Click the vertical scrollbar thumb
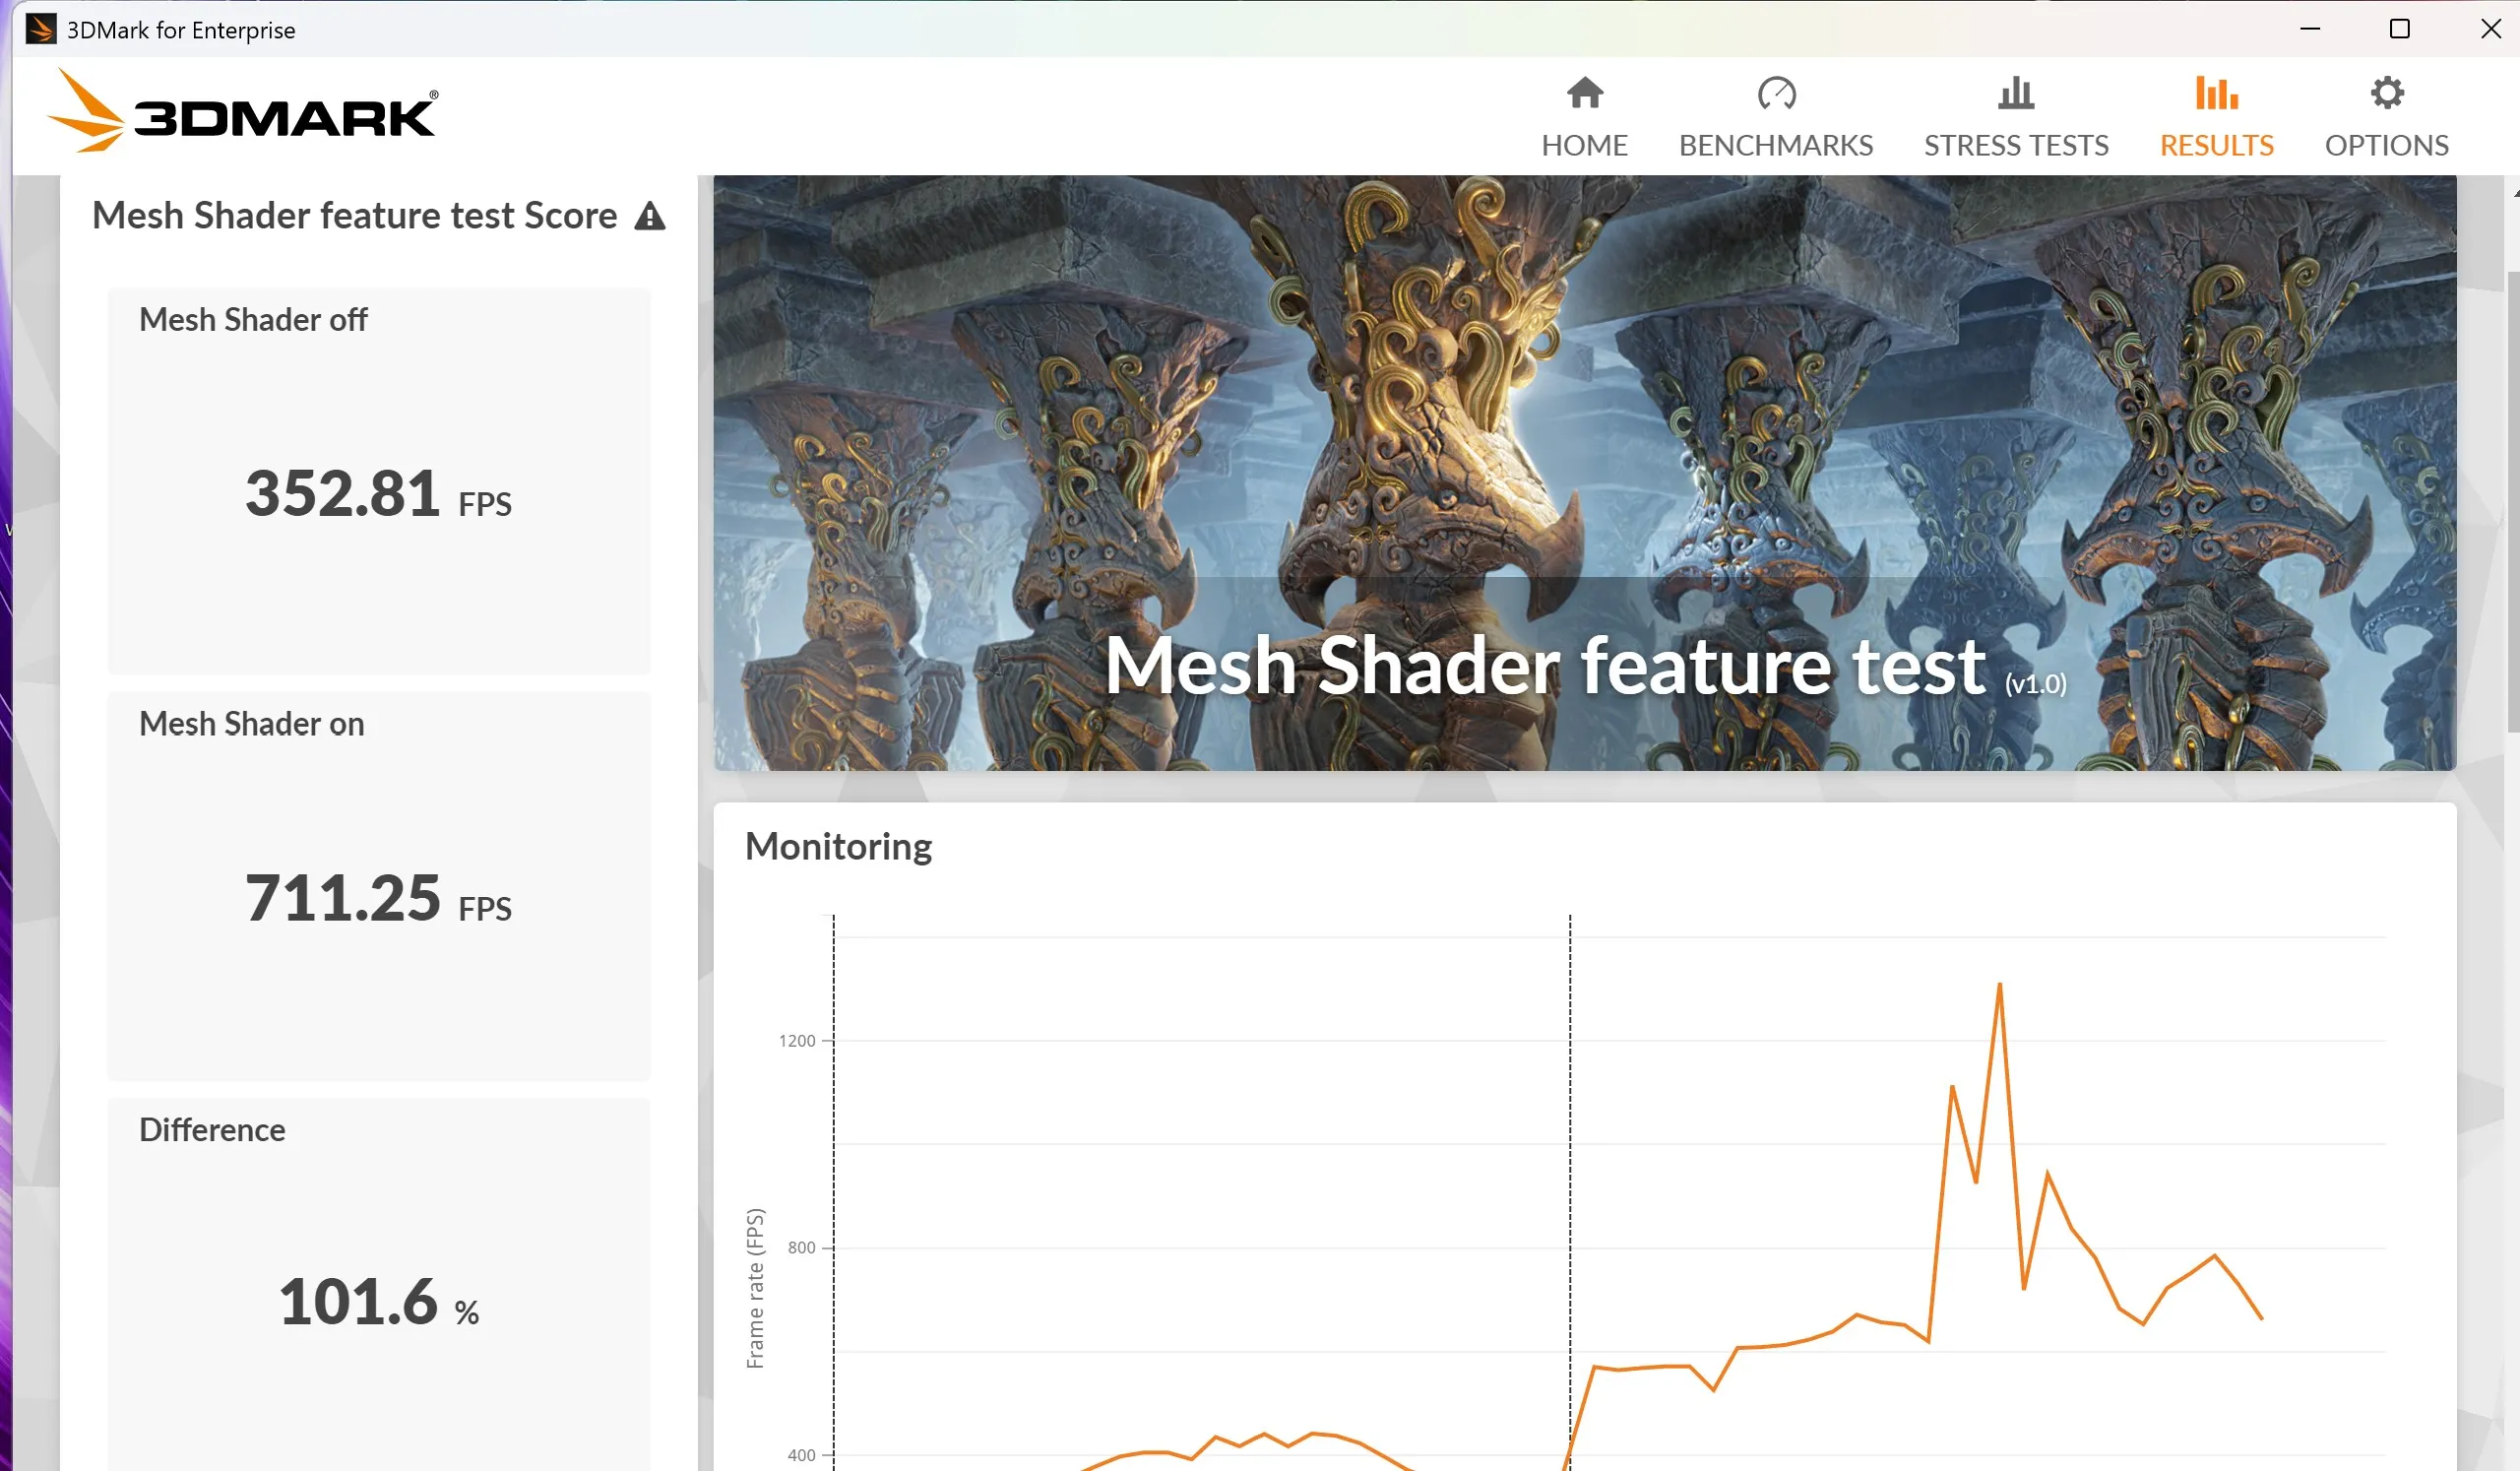The height and width of the screenshot is (1471, 2520). pyautogui.click(x=2512, y=500)
